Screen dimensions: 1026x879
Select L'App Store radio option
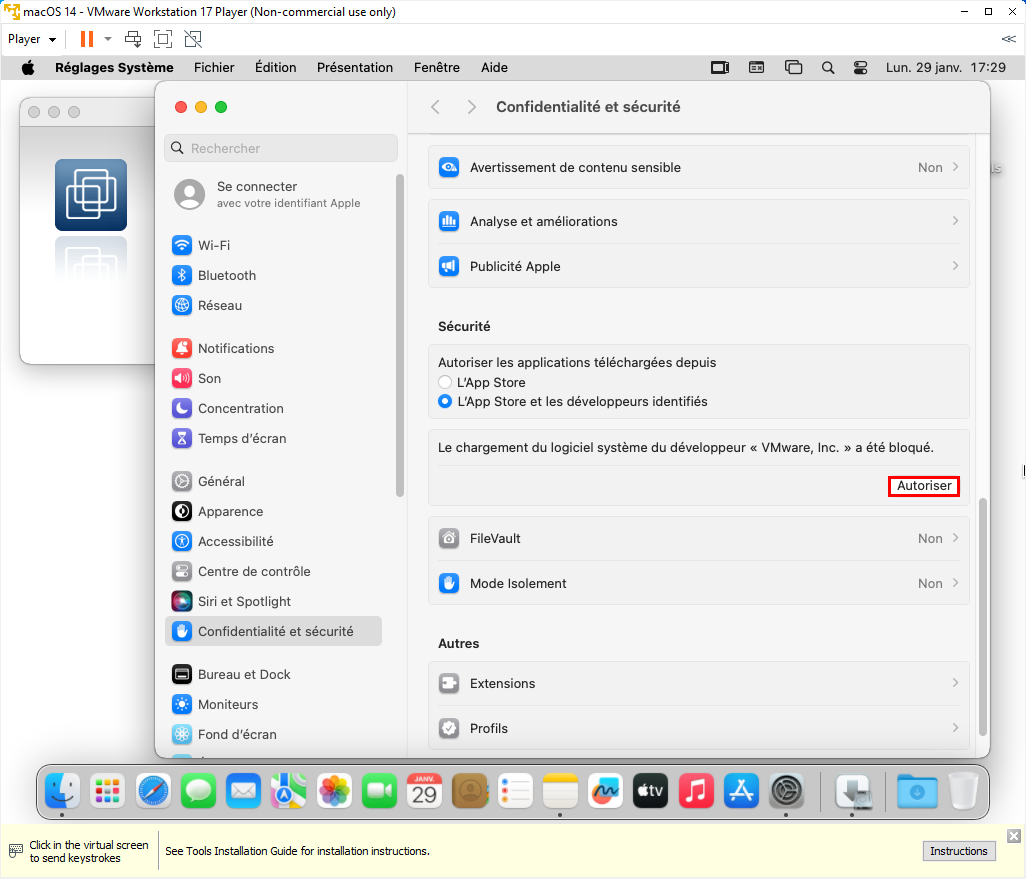(445, 382)
